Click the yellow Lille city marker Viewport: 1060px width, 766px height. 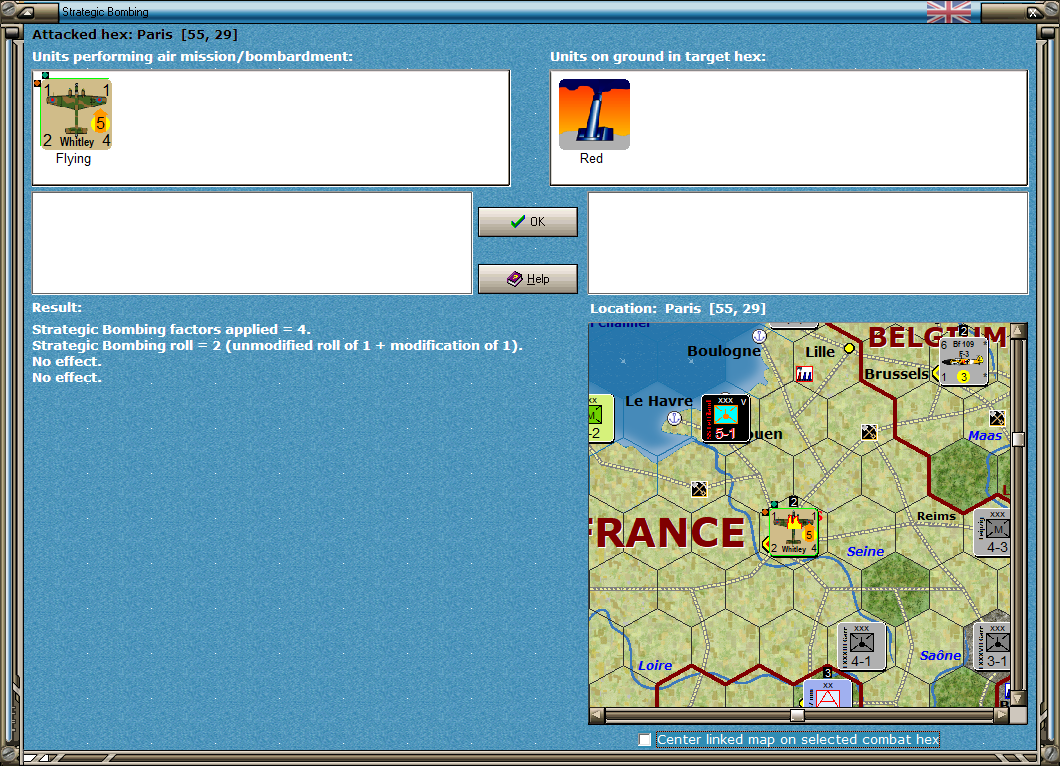[x=849, y=348]
